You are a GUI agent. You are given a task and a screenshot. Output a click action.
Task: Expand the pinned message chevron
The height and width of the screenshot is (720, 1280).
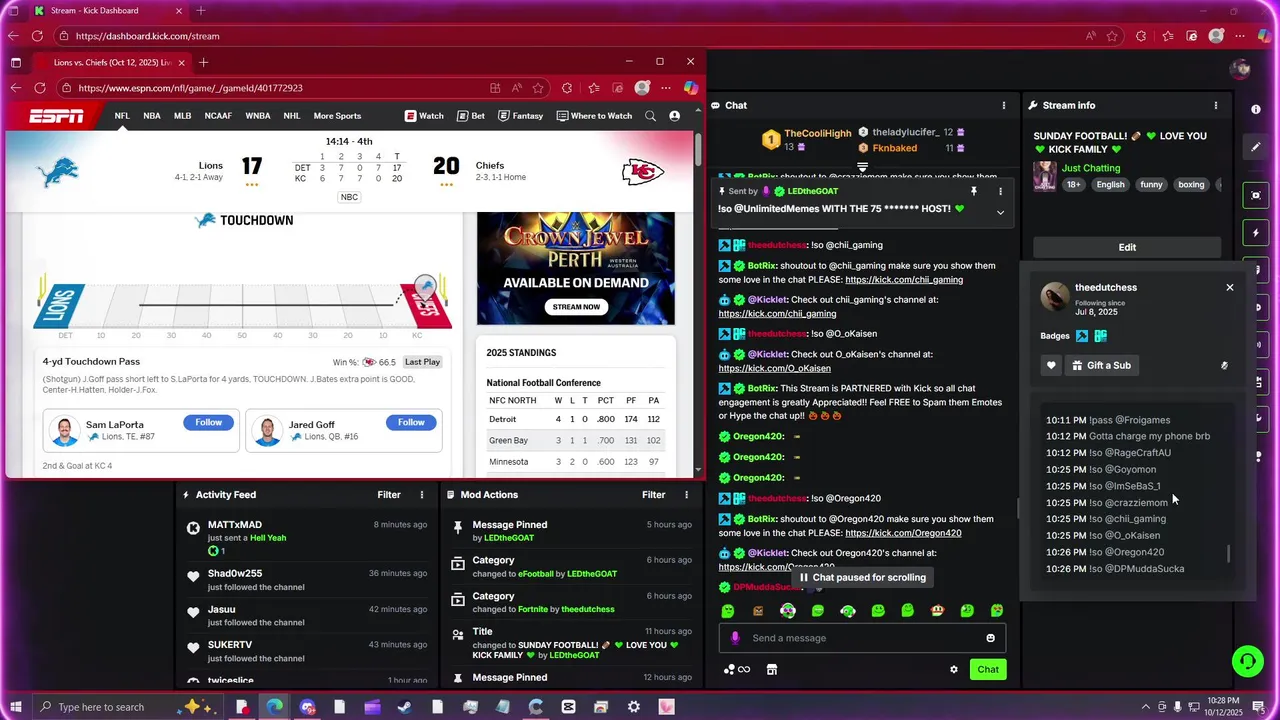(x=1000, y=212)
